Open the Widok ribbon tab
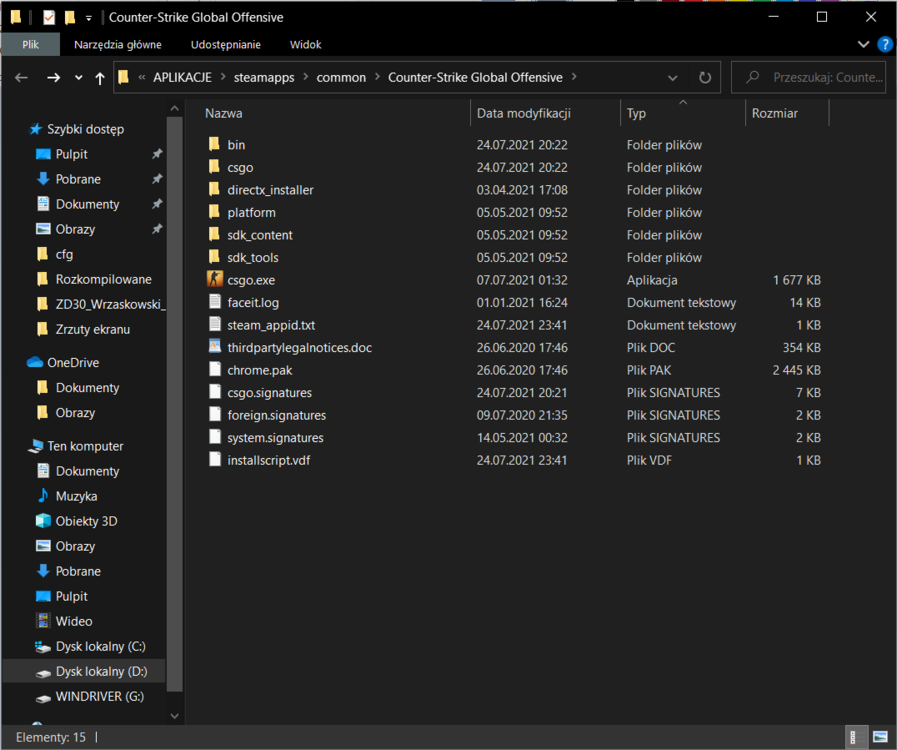Viewport: 897px width, 750px height. pos(305,45)
